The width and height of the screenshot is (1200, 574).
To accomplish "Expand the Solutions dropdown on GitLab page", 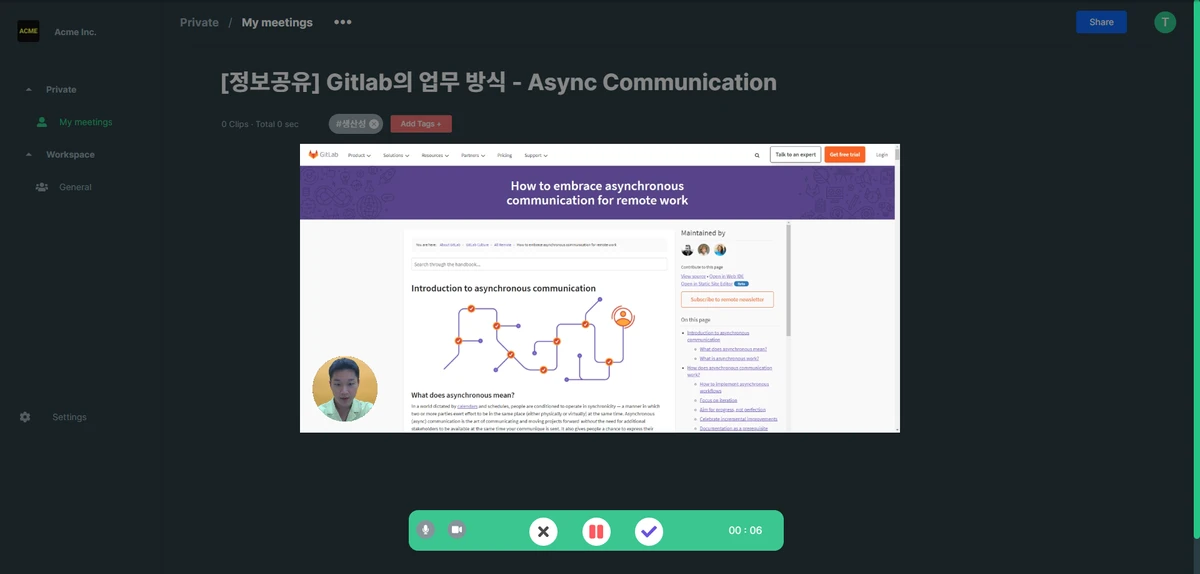I will (x=397, y=156).
